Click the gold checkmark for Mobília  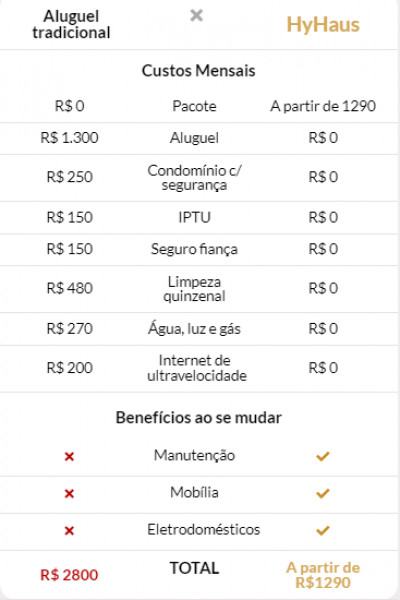coord(323,493)
